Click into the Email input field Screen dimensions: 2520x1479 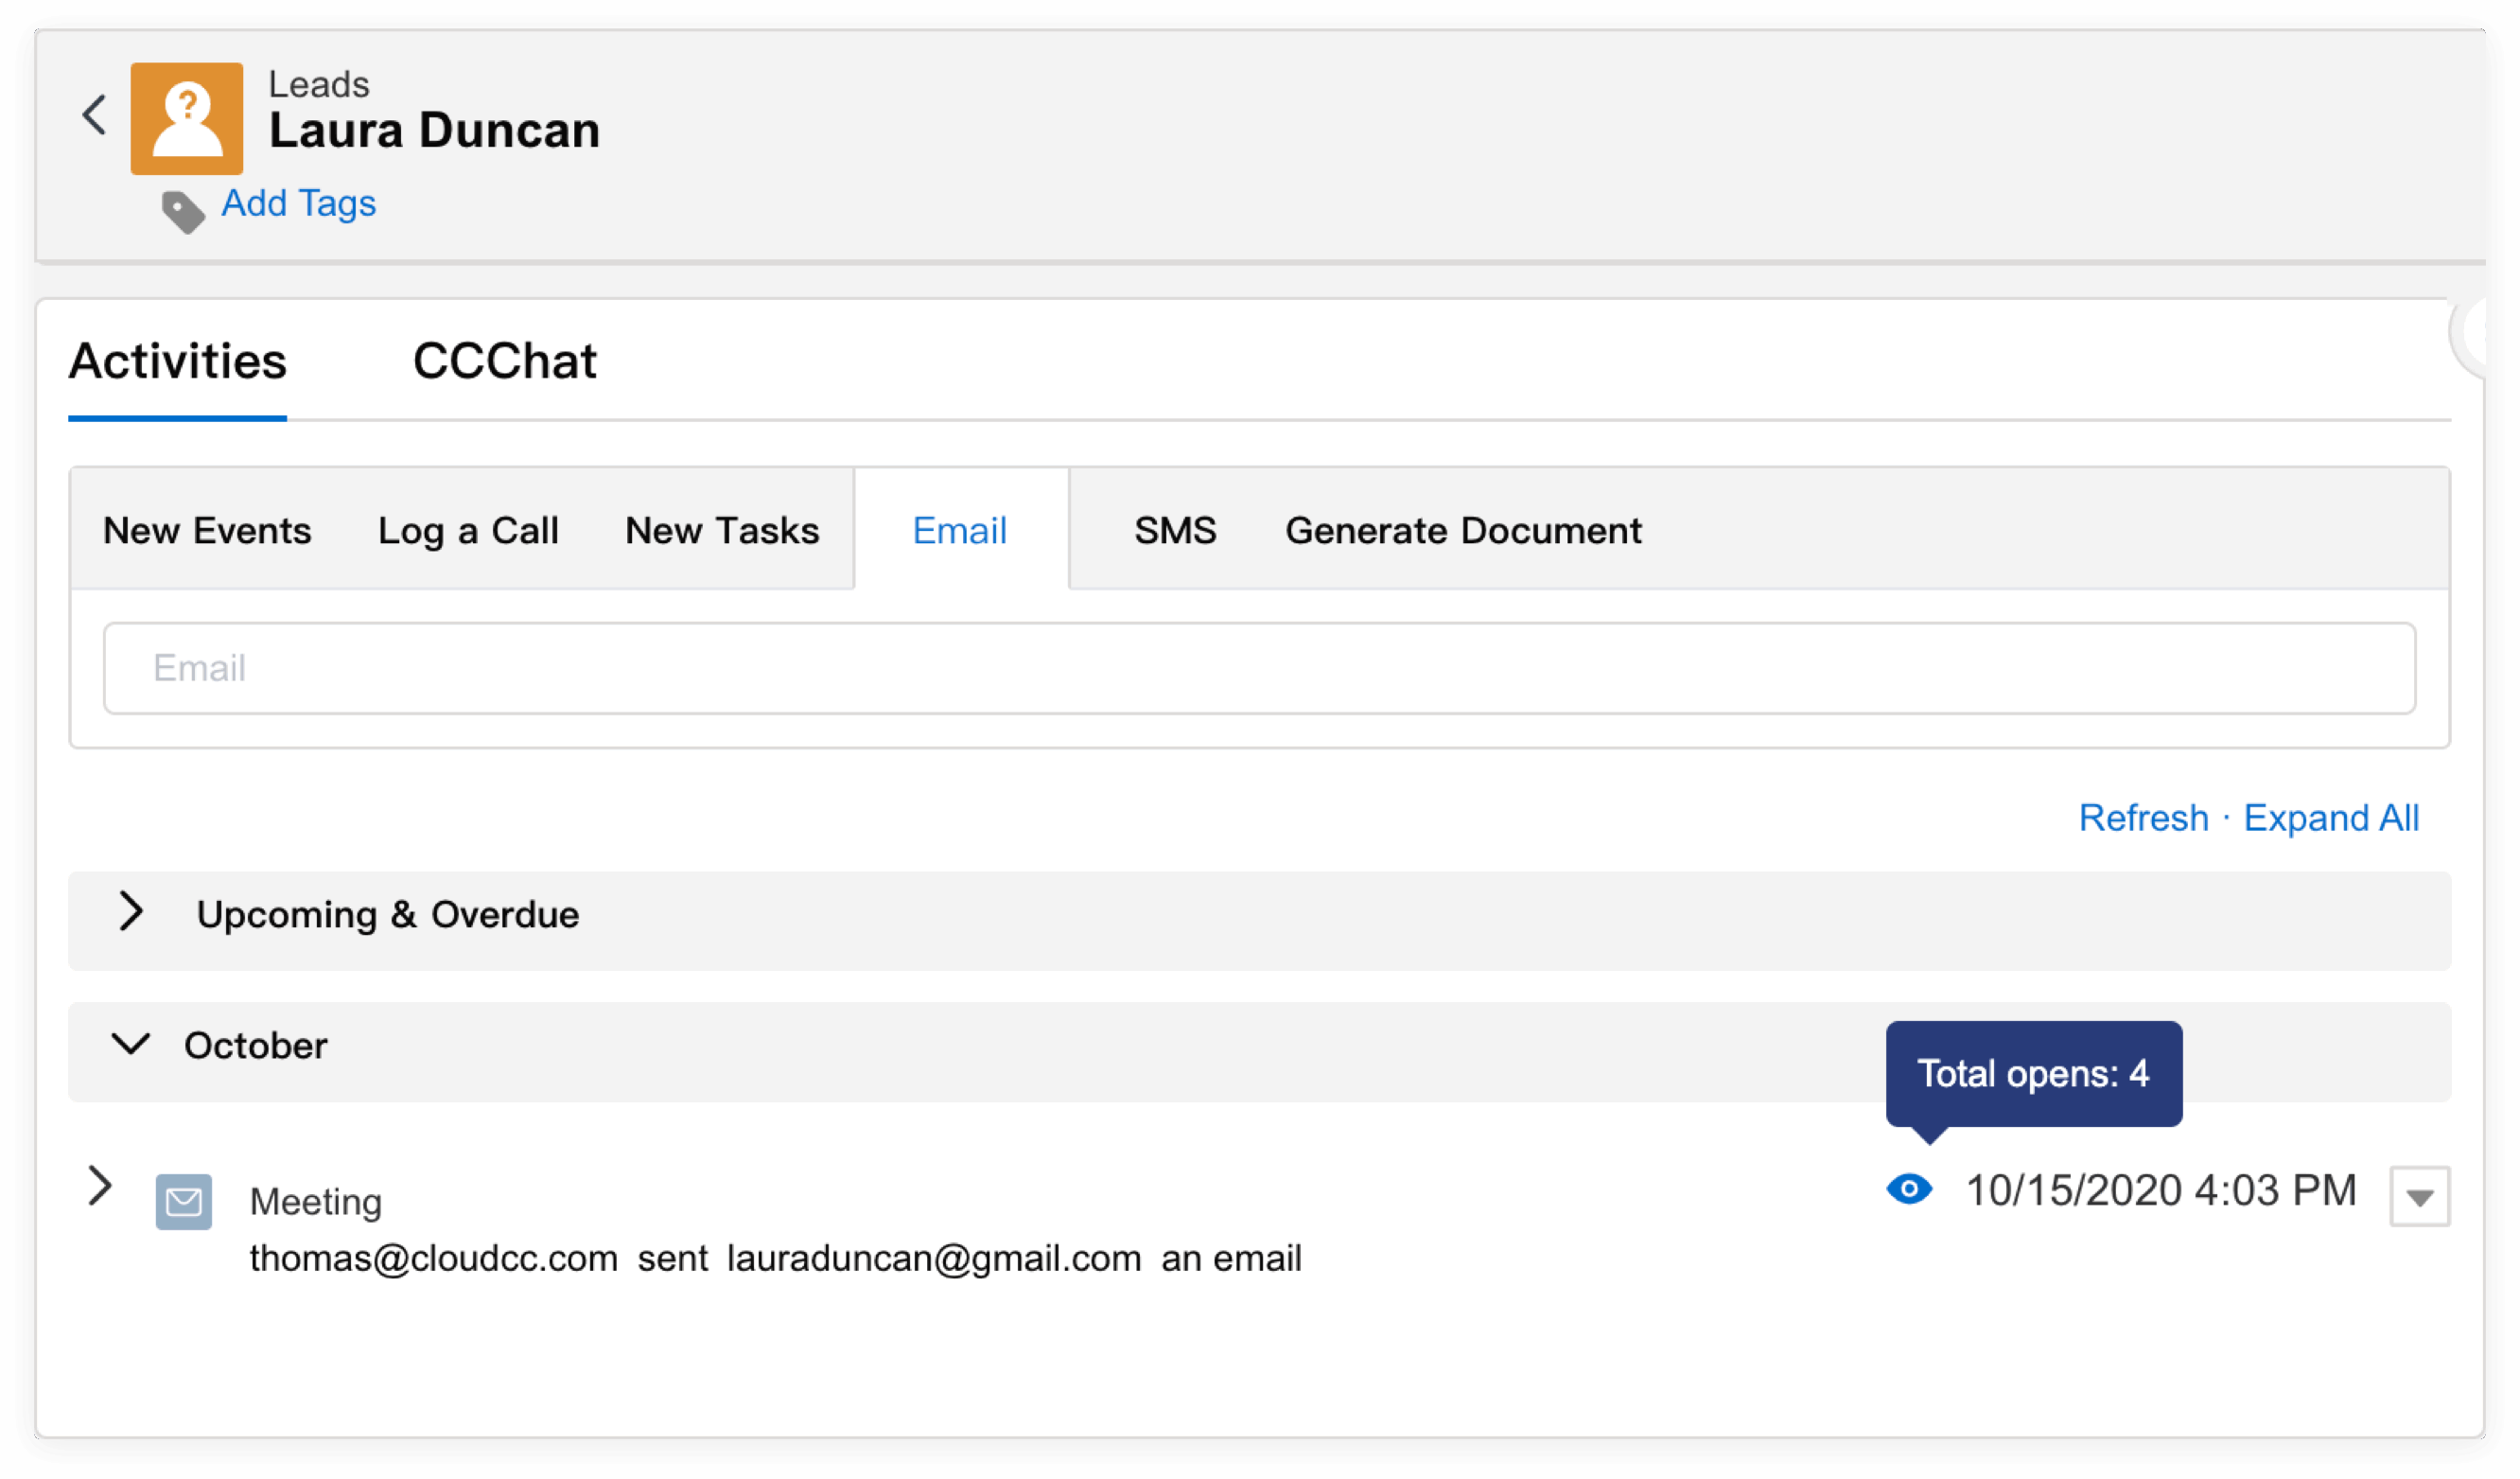click(x=1259, y=668)
